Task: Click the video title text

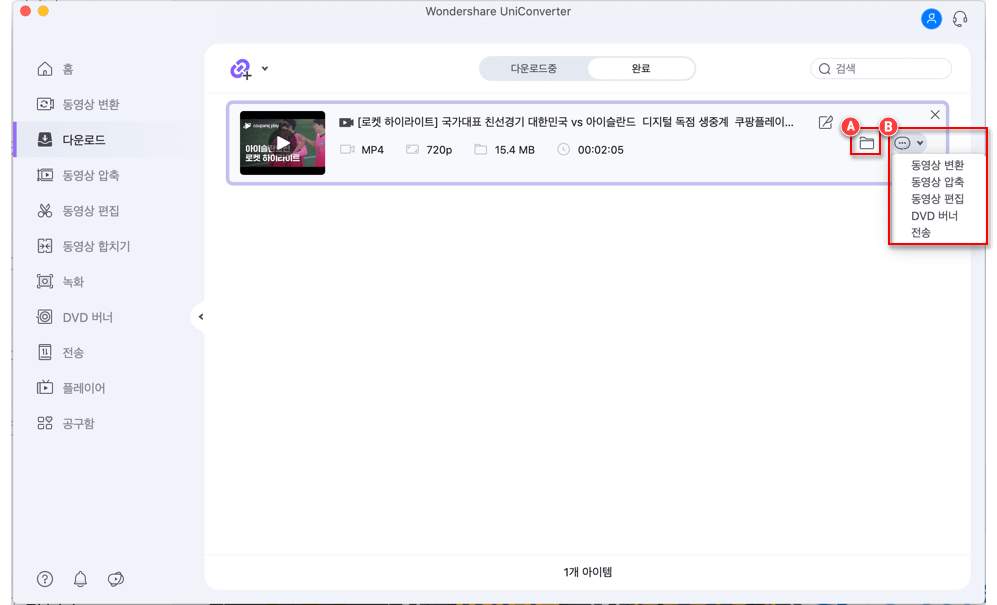Action: pos(575,122)
